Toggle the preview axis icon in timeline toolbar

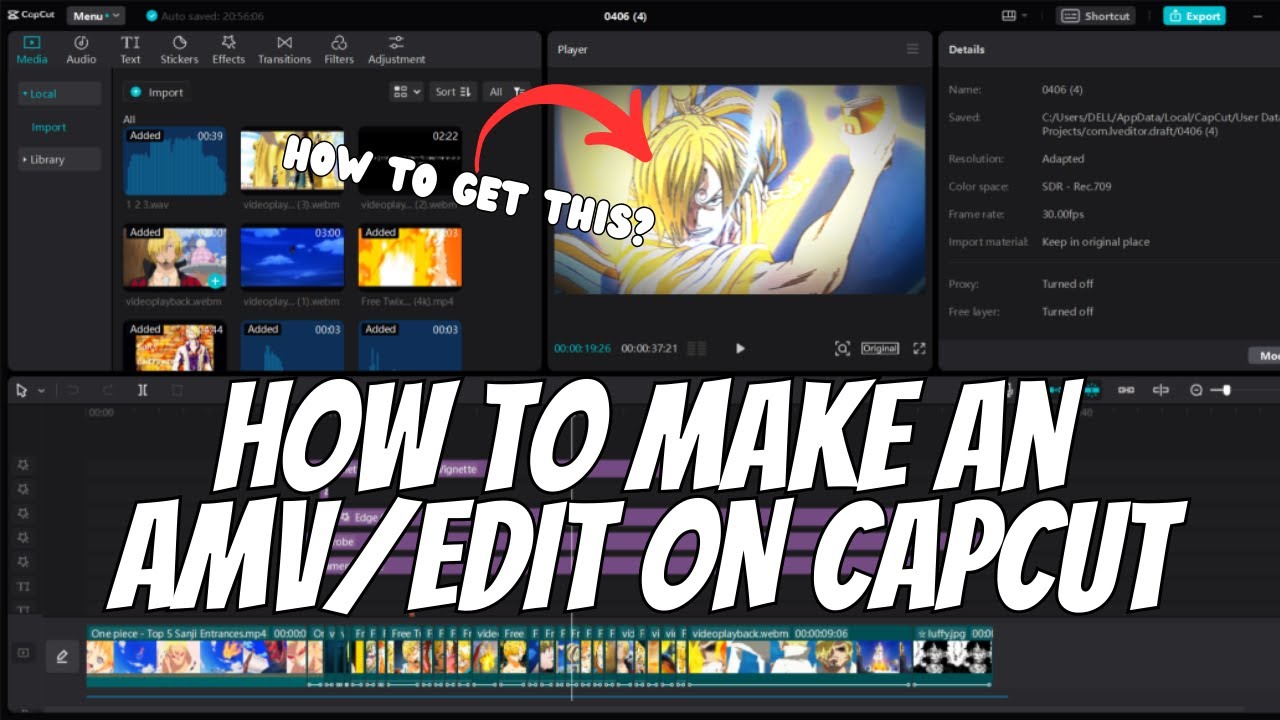point(1160,390)
